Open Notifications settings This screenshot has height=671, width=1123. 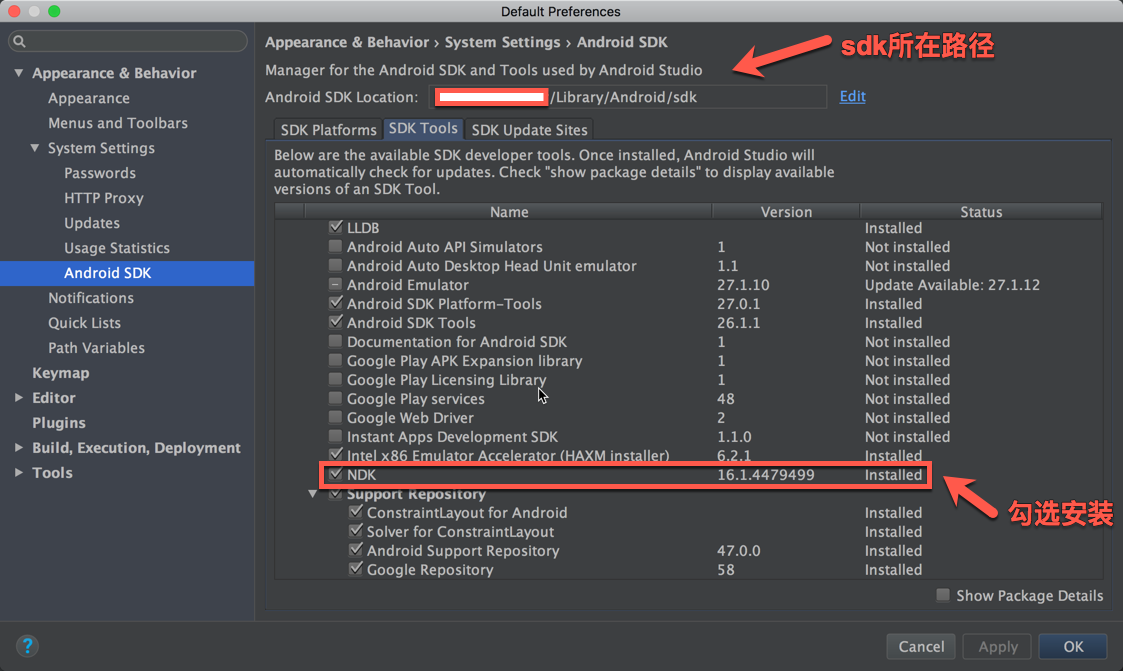pyautogui.click(x=91, y=298)
